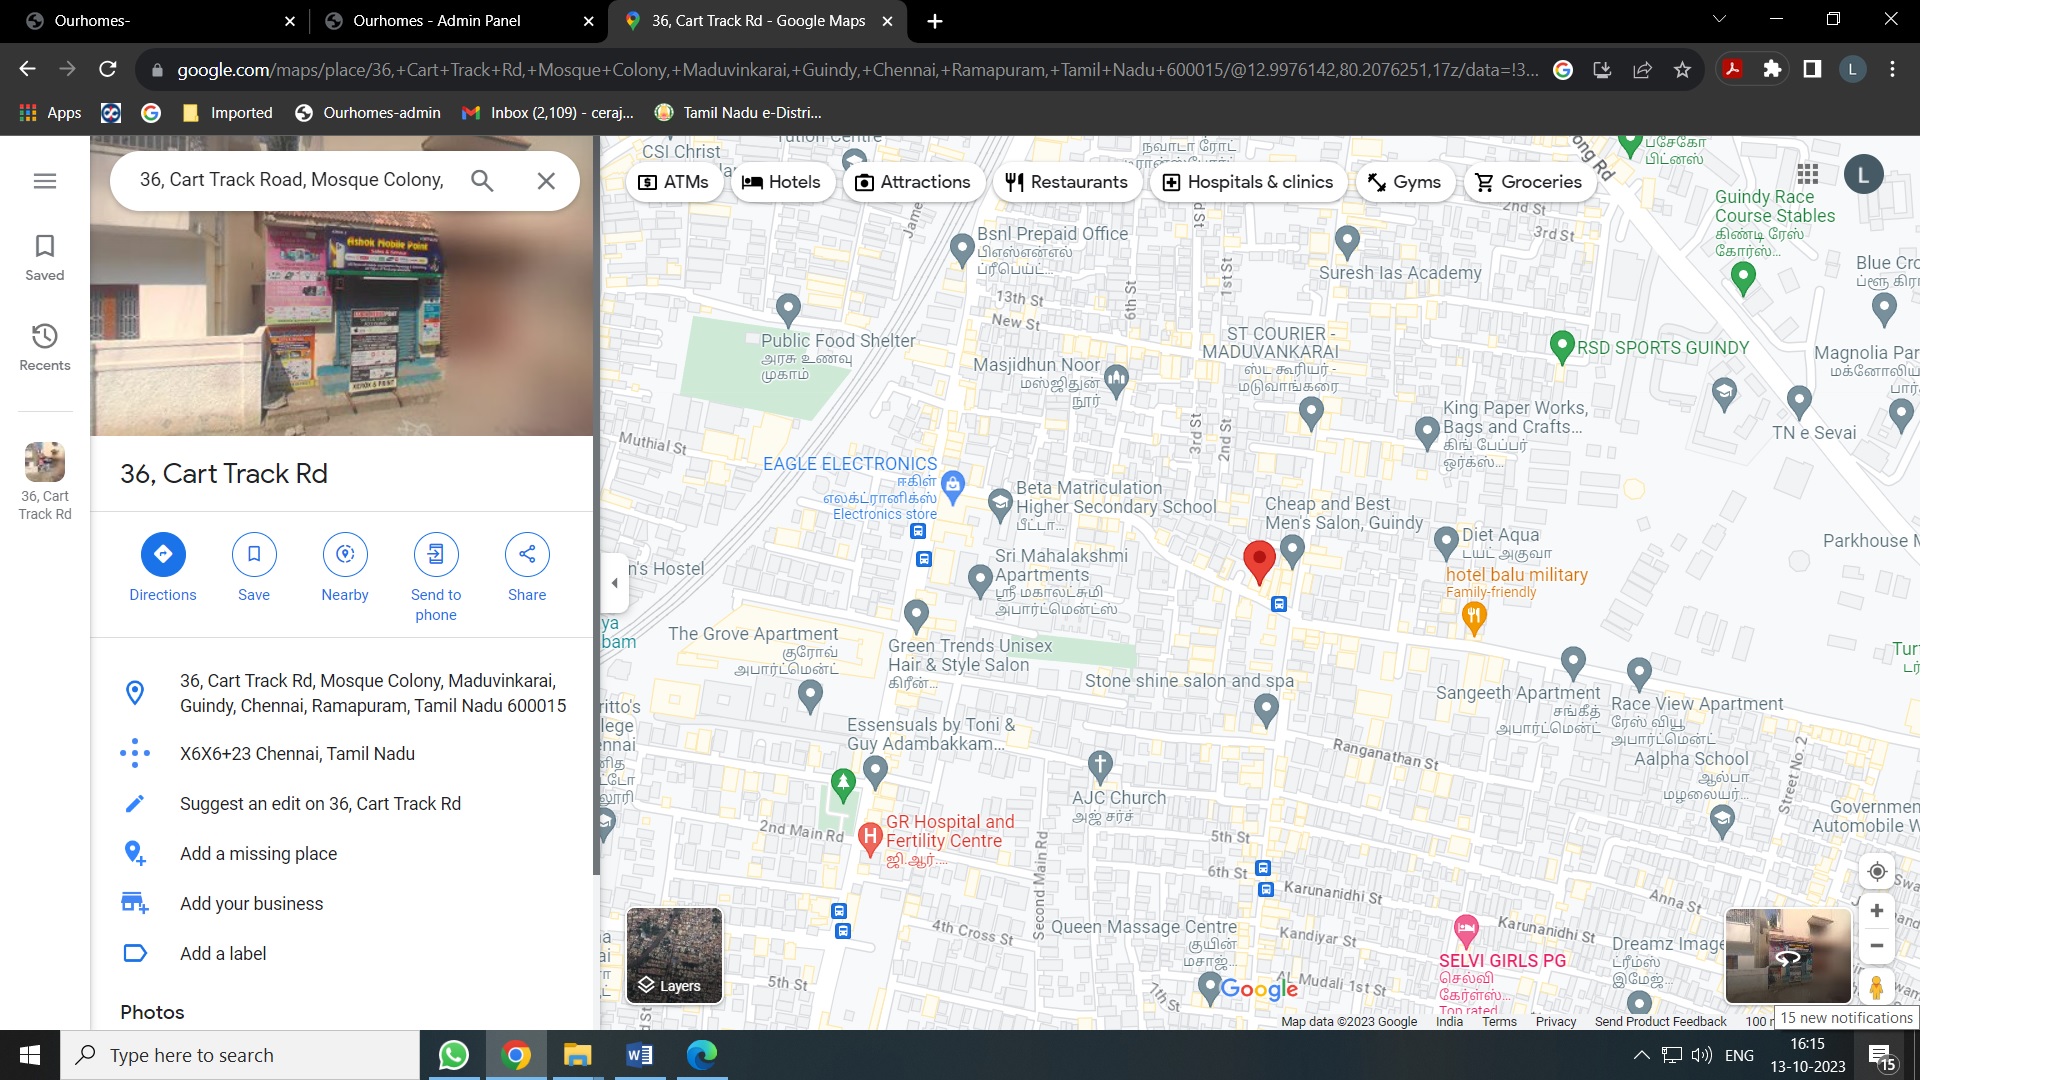Search Nearby places
Viewport: 2072px width, 1080px height.
[345, 568]
